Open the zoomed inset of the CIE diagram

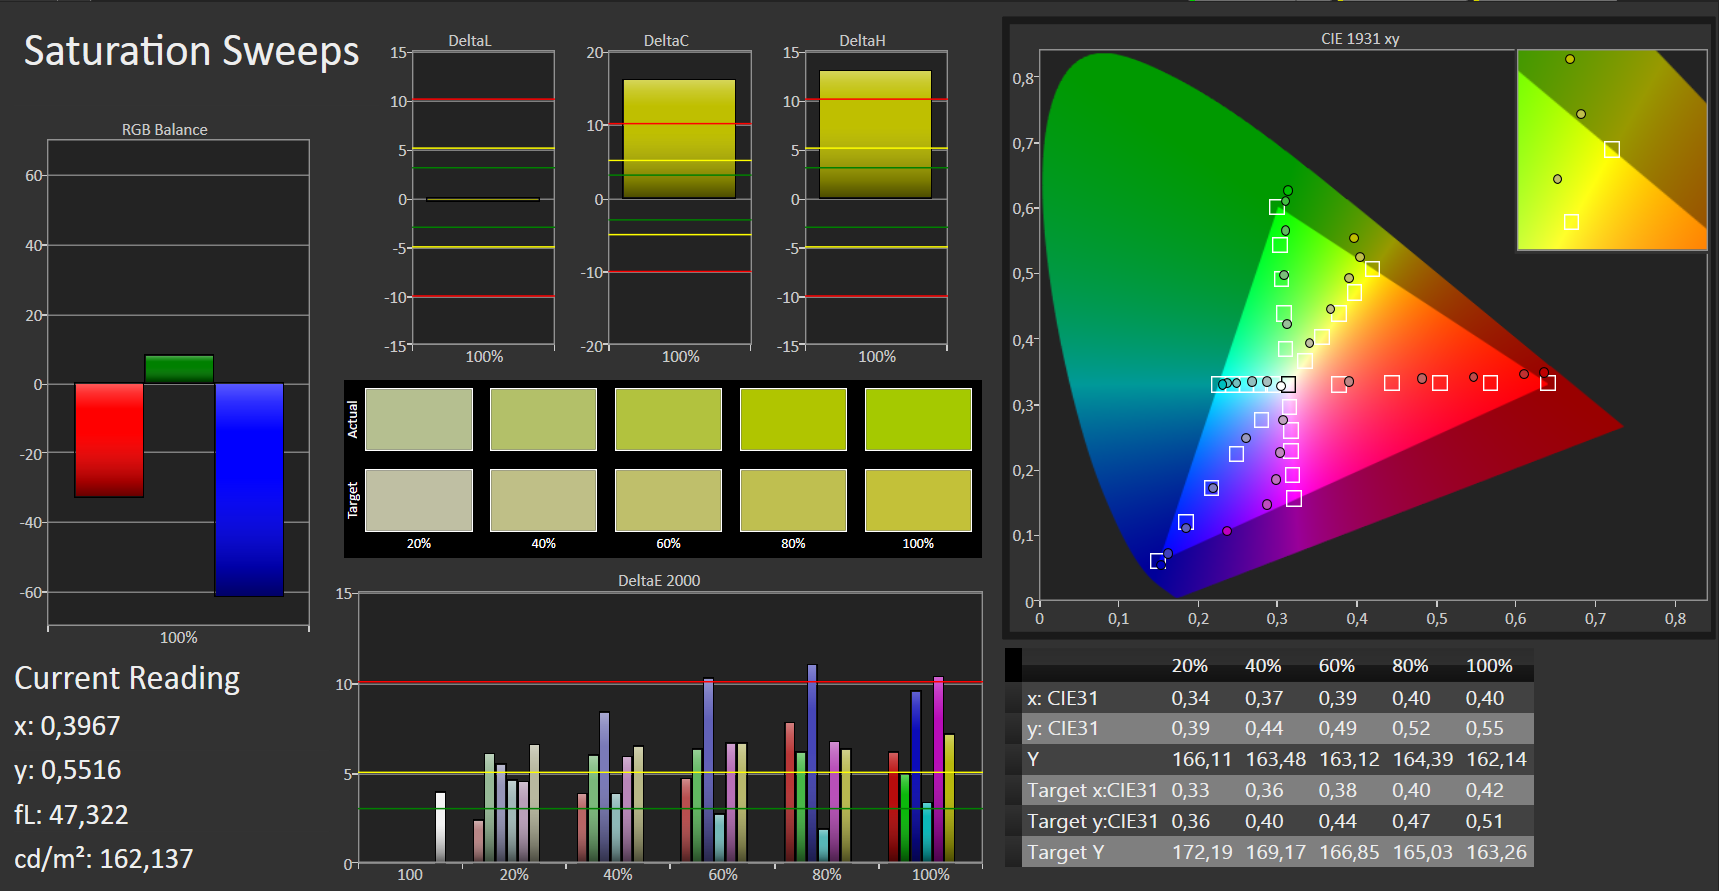click(1612, 150)
